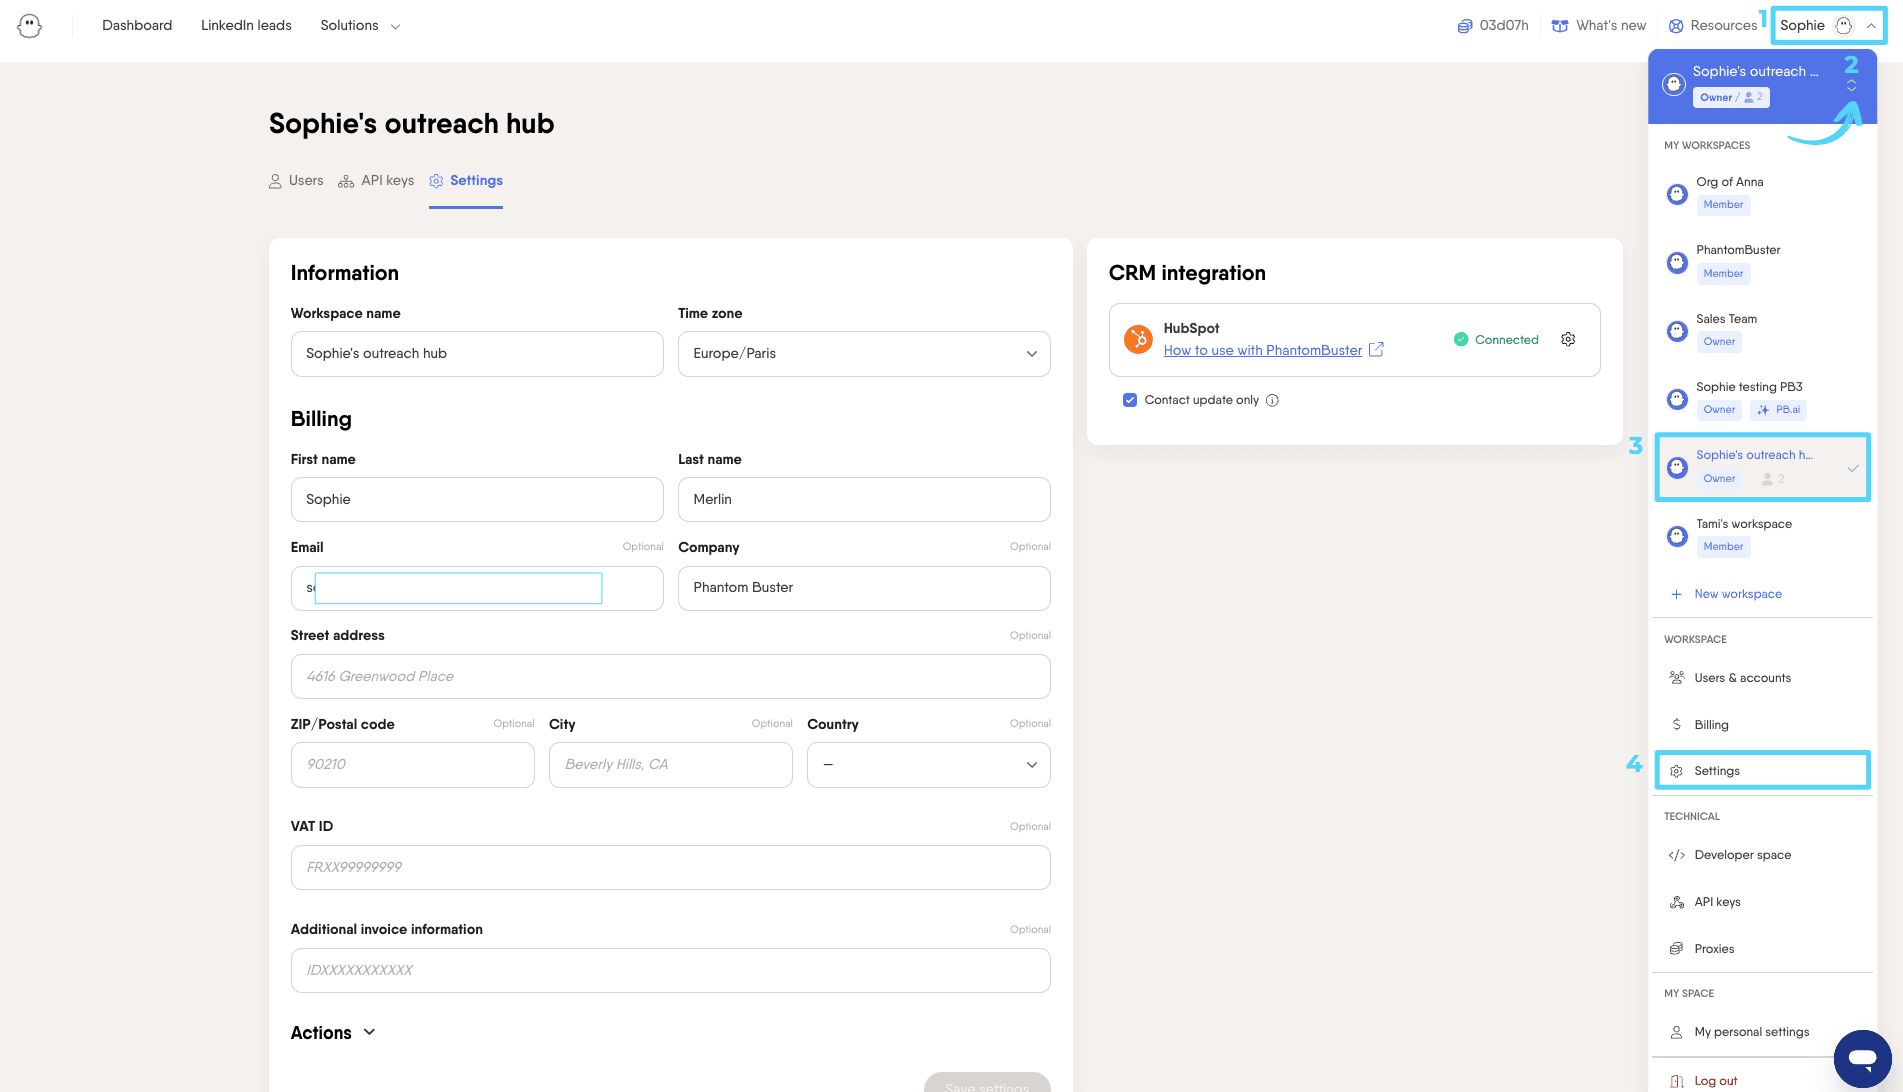Click the Log out door icon

pyautogui.click(x=1677, y=1081)
